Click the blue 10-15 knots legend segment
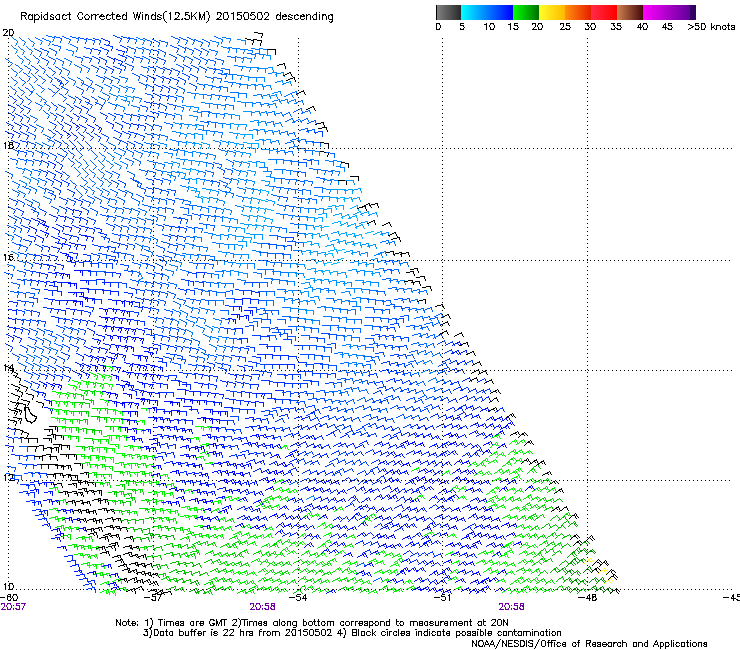The width and height of the screenshot is (740, 650). [500, 12]
